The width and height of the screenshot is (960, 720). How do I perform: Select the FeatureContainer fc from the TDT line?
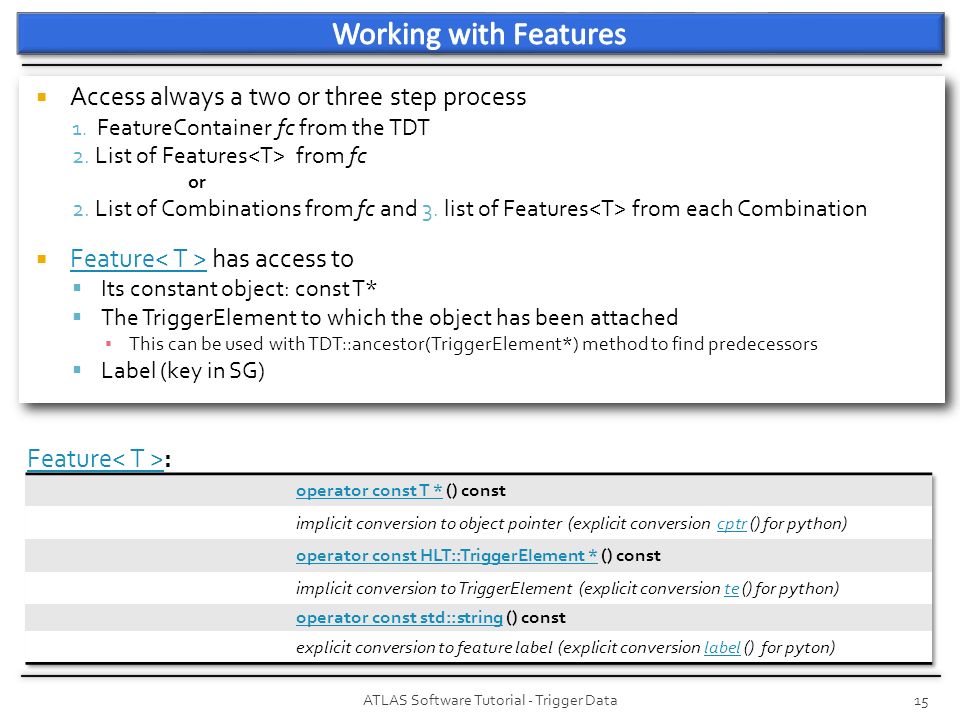pos(263,127)
